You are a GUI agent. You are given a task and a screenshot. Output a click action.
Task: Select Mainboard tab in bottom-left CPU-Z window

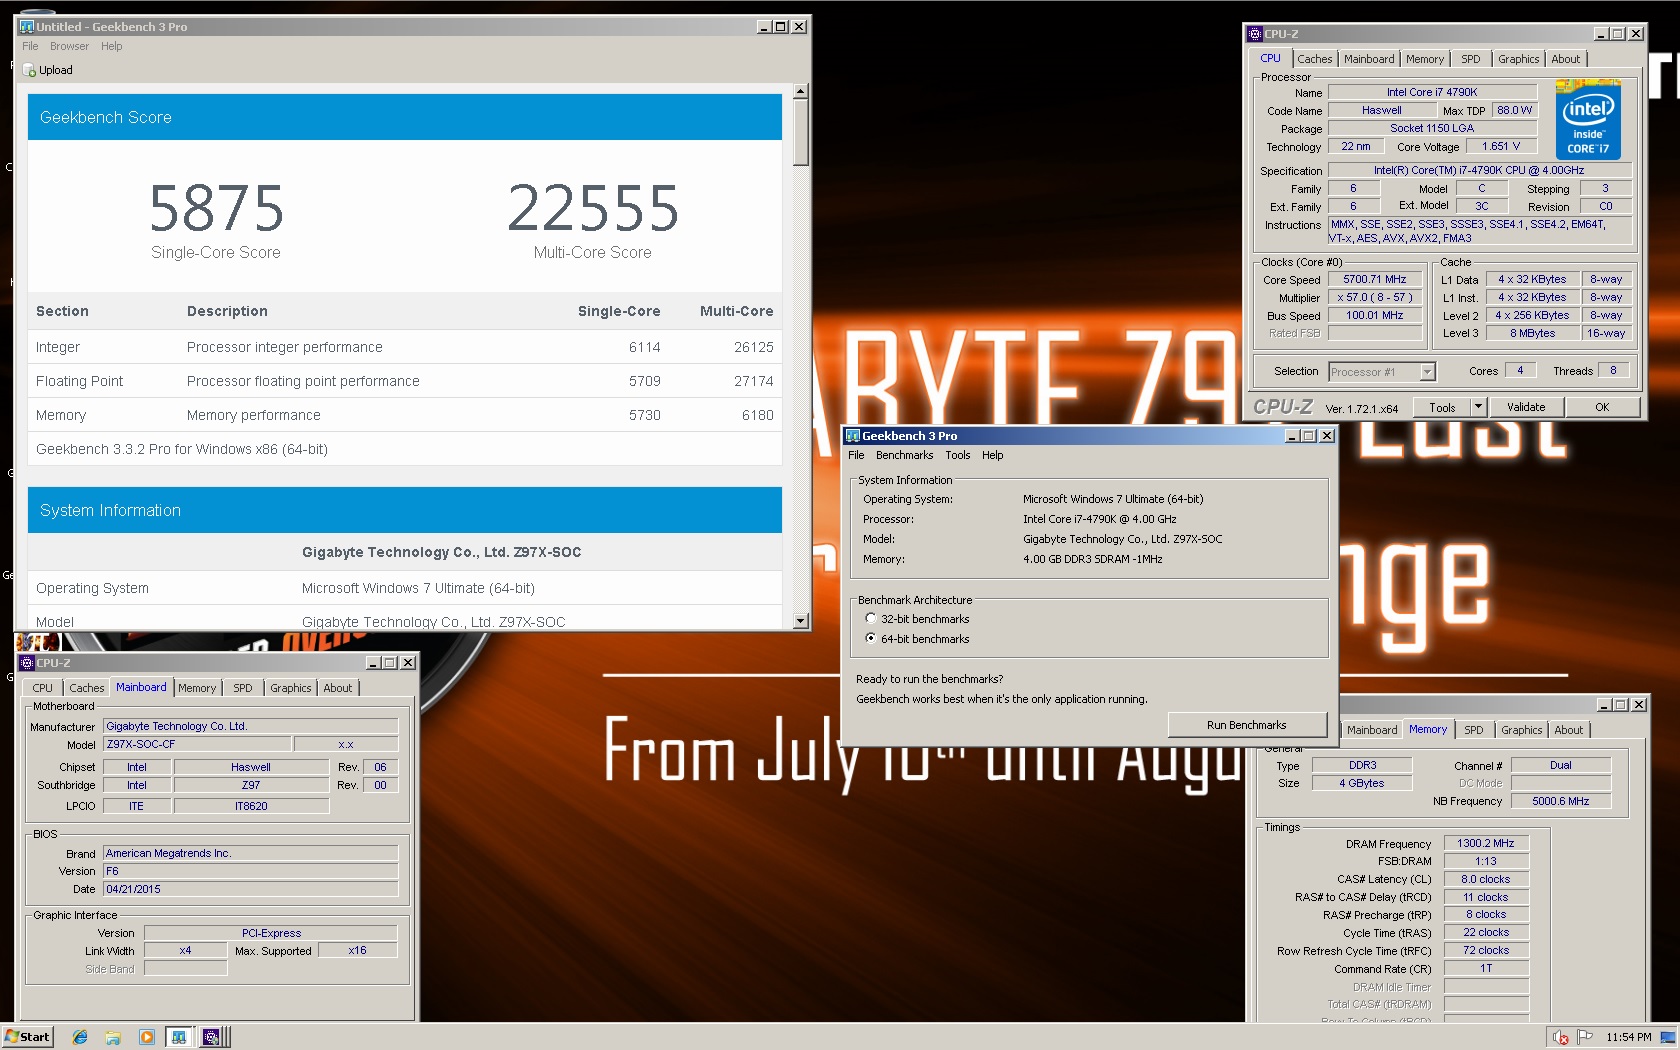141,687
